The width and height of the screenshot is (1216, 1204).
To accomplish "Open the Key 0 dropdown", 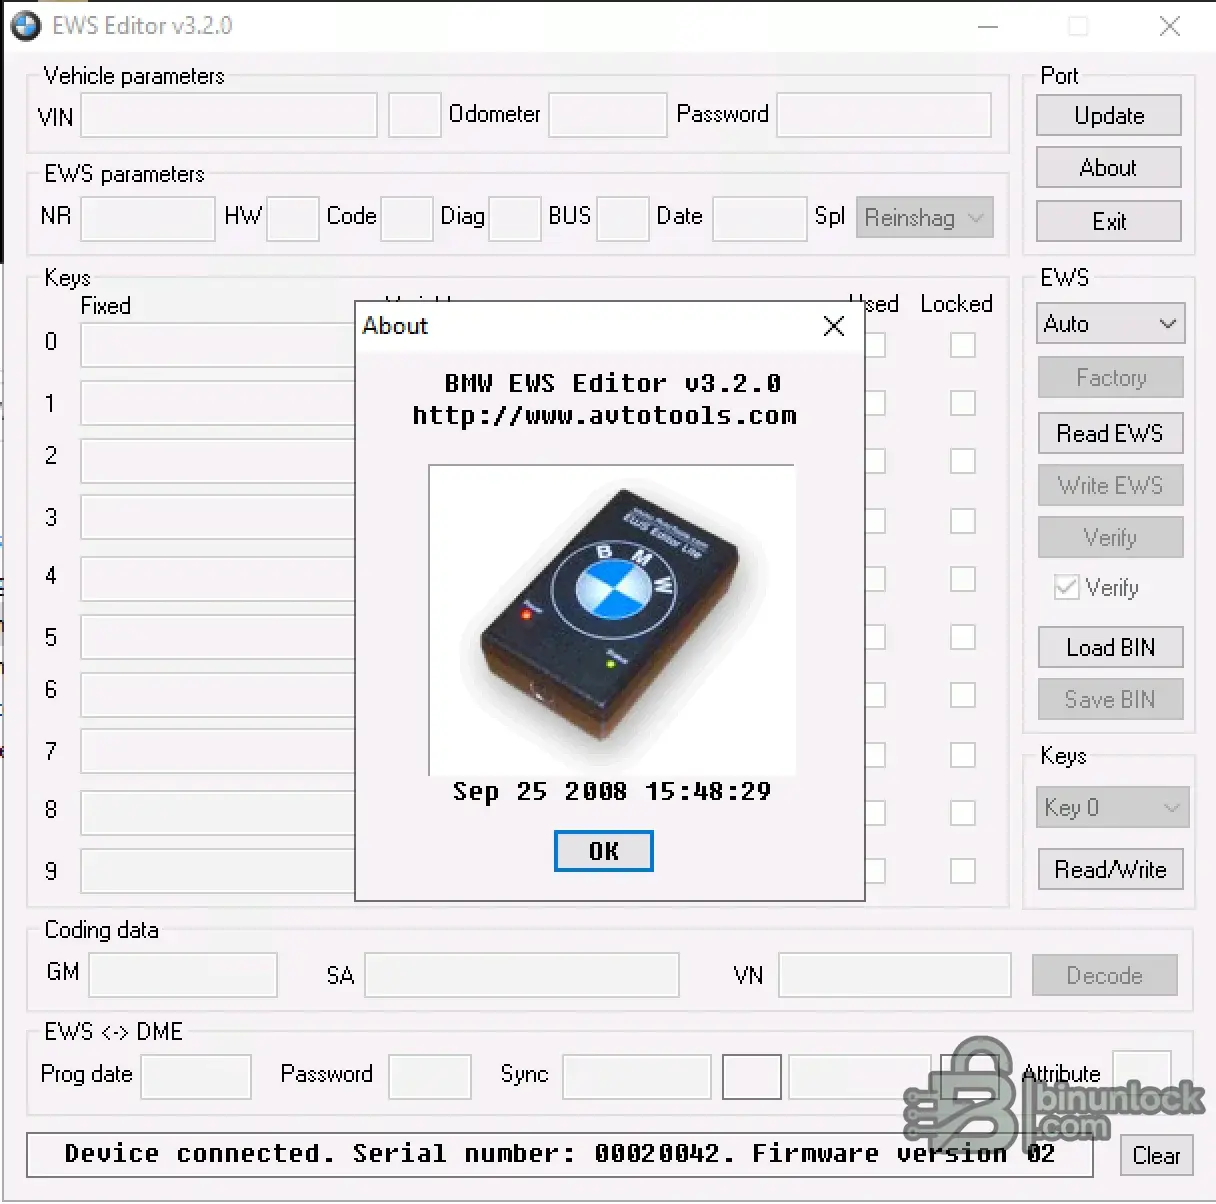I will (x=1112, y=807).
